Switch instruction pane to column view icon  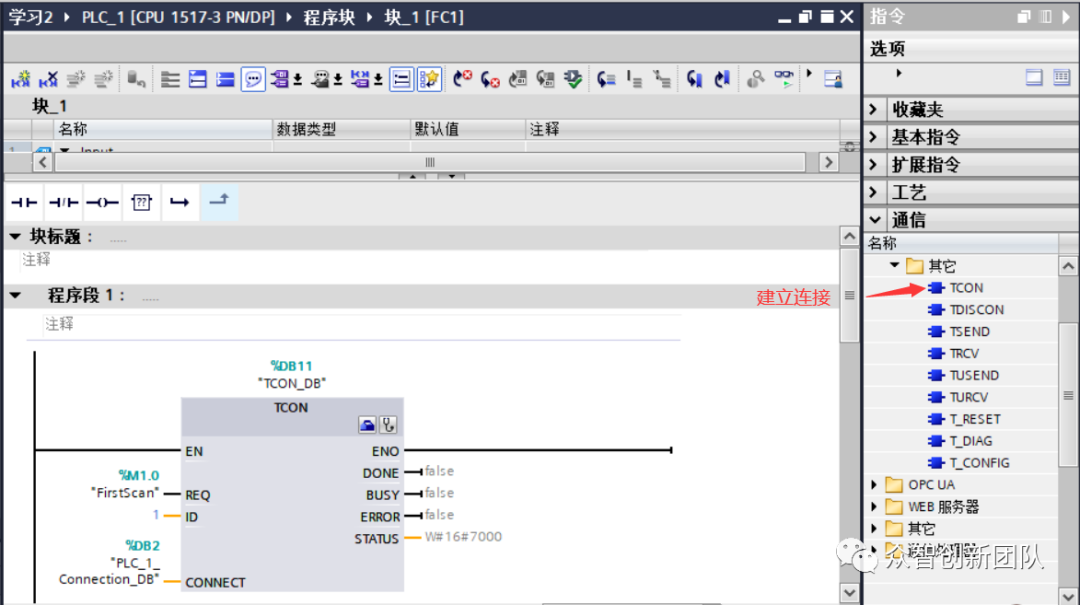(x=1061, y=77)
